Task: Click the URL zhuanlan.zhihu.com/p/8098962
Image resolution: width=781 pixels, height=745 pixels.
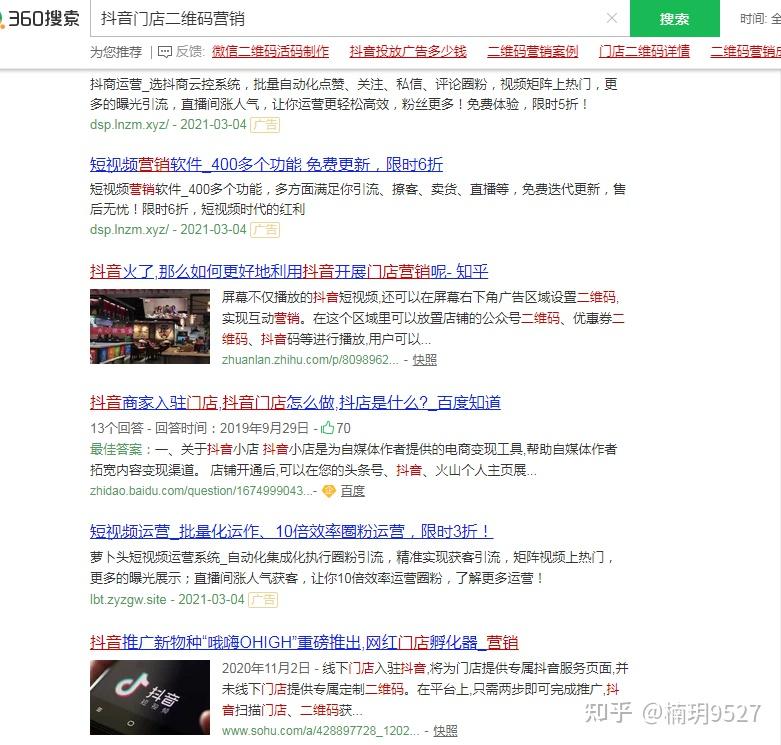Action: [x=310, y=360]
